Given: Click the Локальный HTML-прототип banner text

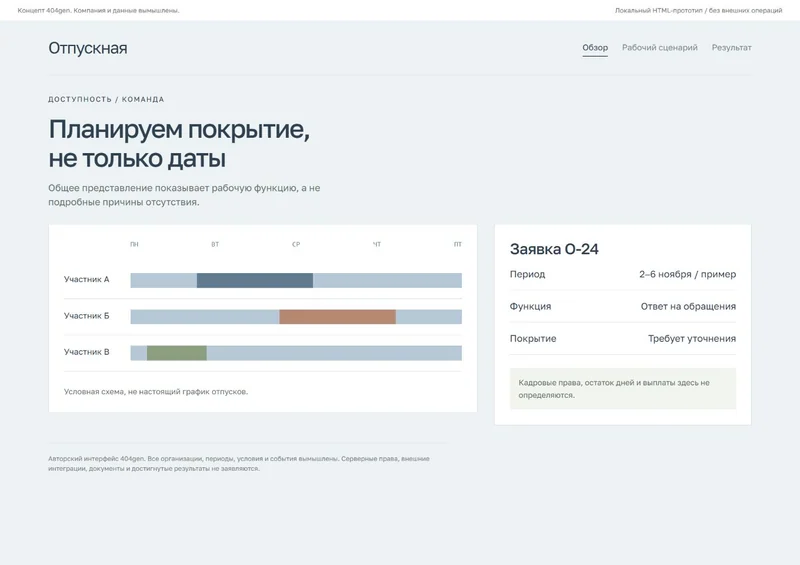Looking at the screenshot, I should (698, 10).
